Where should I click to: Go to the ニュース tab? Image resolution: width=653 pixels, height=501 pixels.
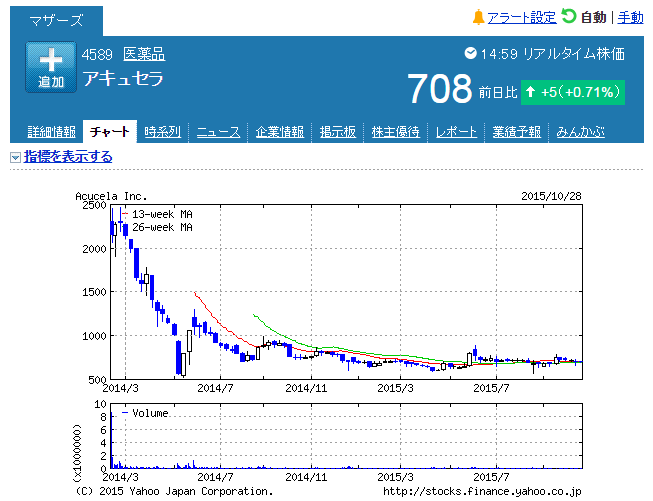click(x=218, y=132)
